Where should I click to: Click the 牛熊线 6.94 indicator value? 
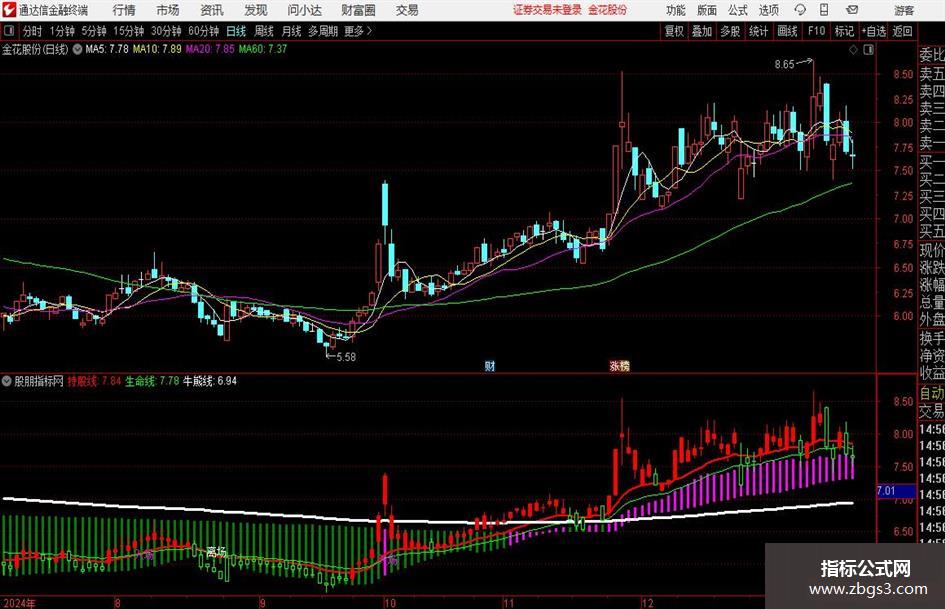210,381
